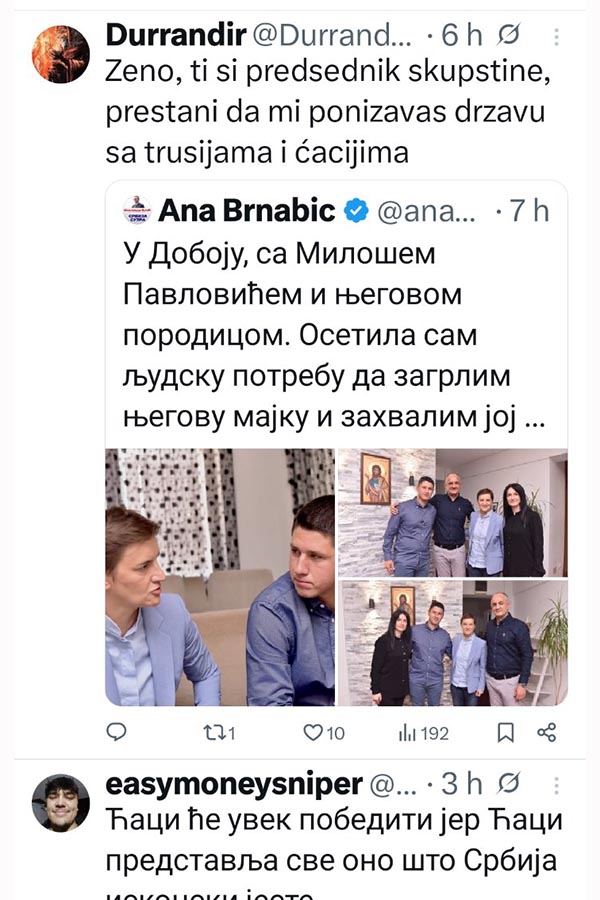Open large photo of two people talking
This screenshot has width=600, height=900.
click(220, 577)
